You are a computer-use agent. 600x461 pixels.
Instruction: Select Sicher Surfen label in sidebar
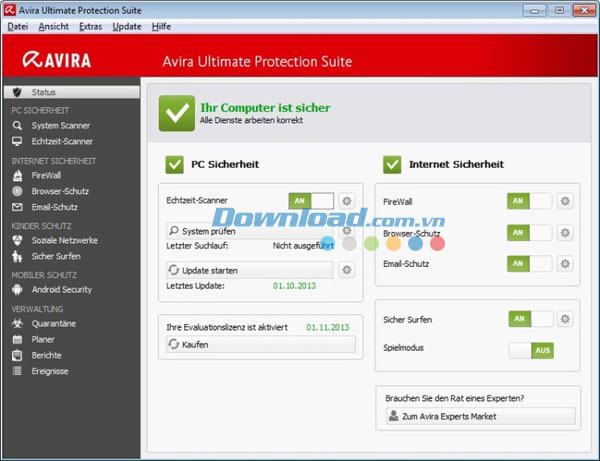[x=56, y=256]
